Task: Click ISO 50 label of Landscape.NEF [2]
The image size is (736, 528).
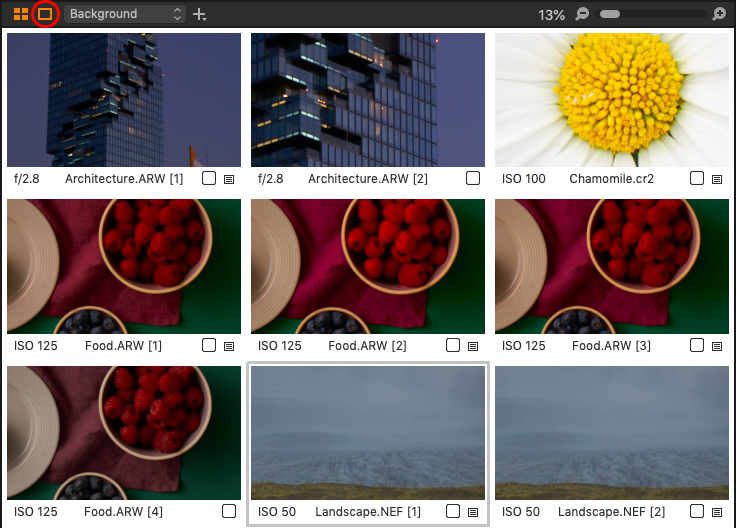Action: [x=521, y=512]
